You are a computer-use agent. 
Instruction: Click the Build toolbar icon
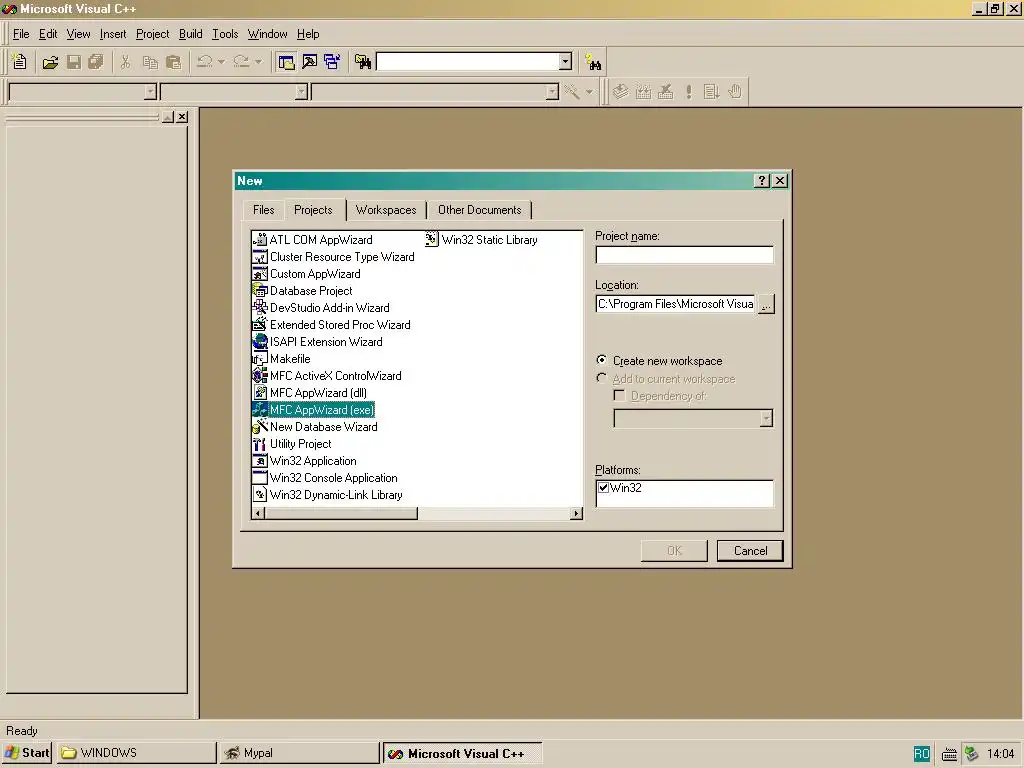pos(643,92)
